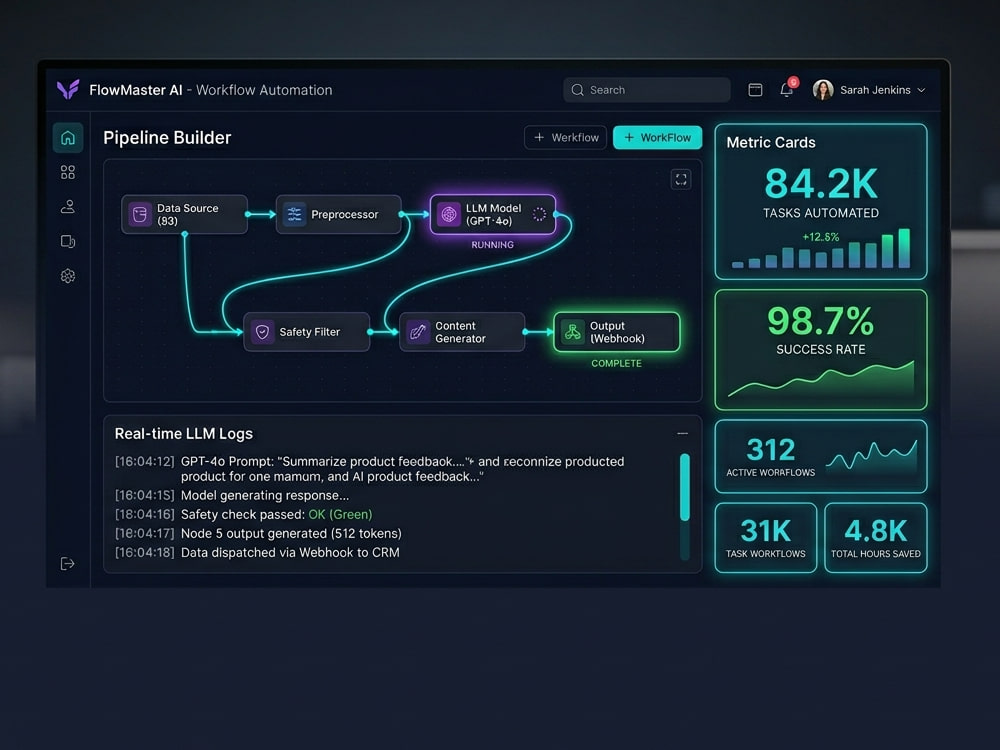Click the Safety Filter shield icon

(262, 332)
